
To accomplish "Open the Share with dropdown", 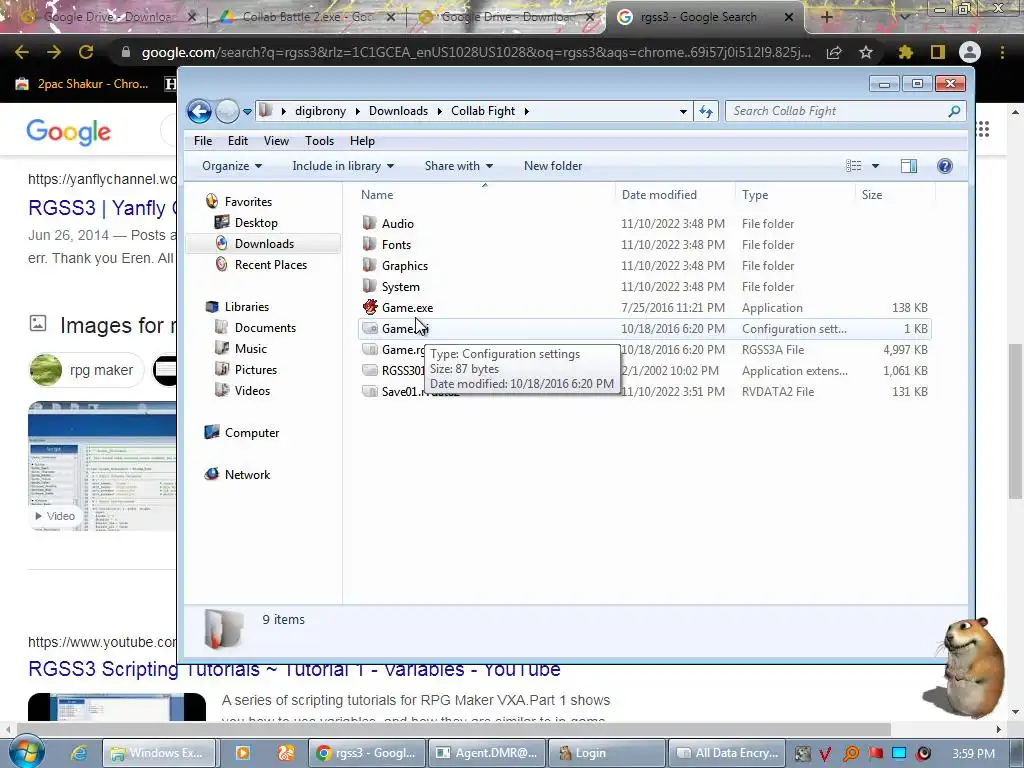I will (x=458, y=166).
